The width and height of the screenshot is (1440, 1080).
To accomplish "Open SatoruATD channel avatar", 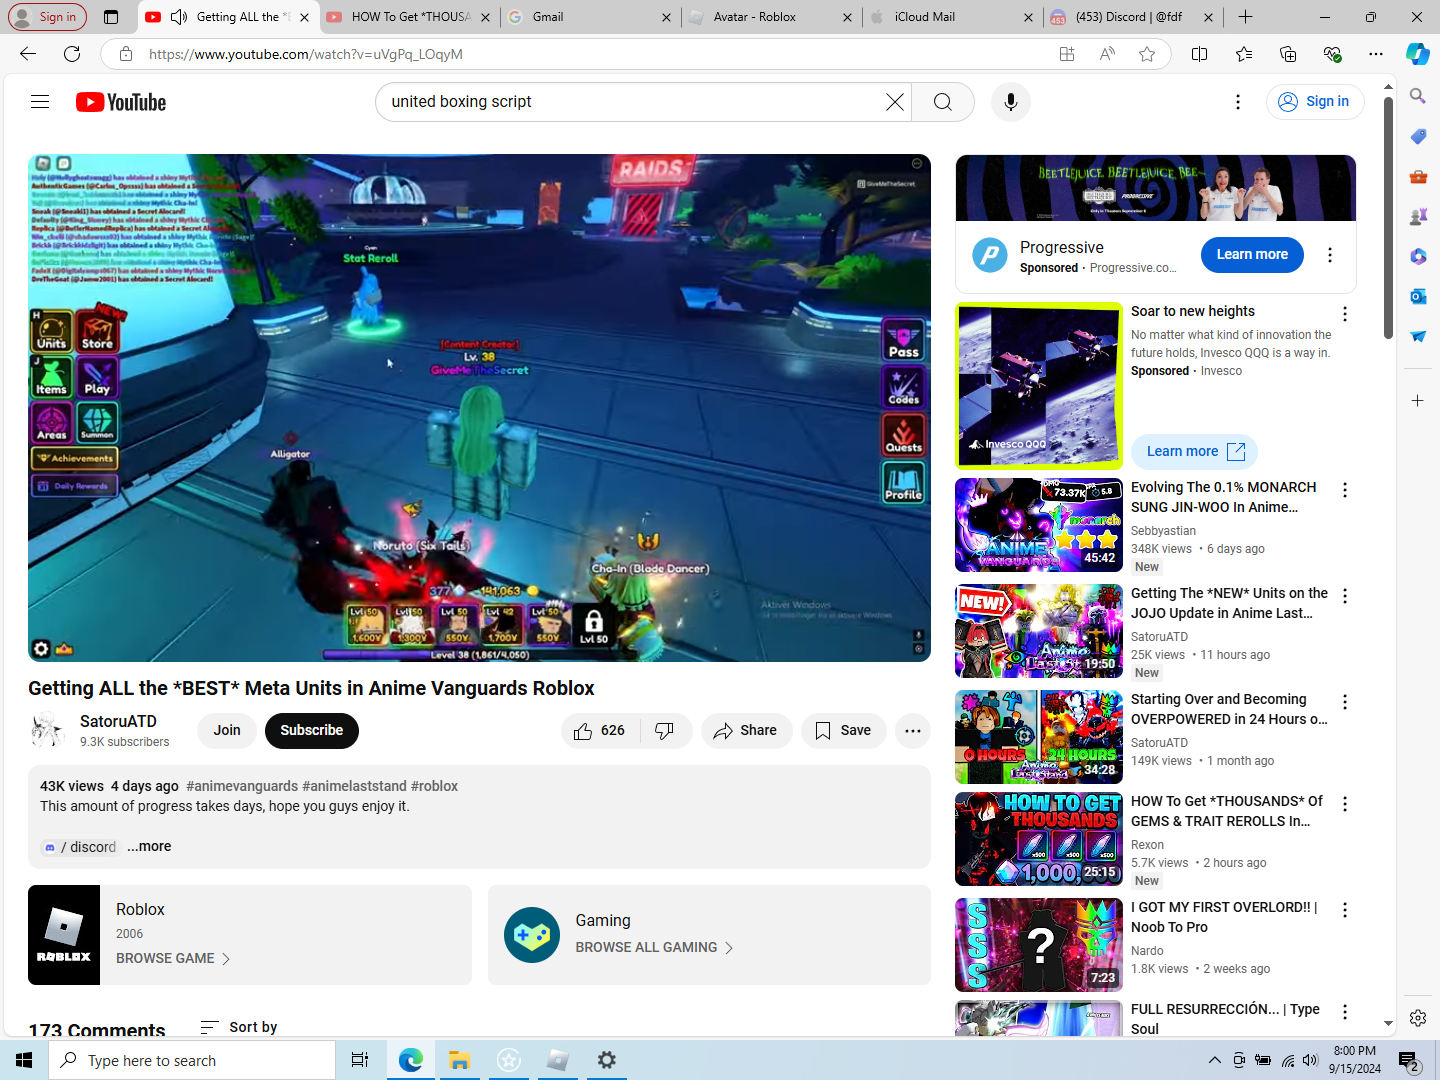I will (48, 731).
